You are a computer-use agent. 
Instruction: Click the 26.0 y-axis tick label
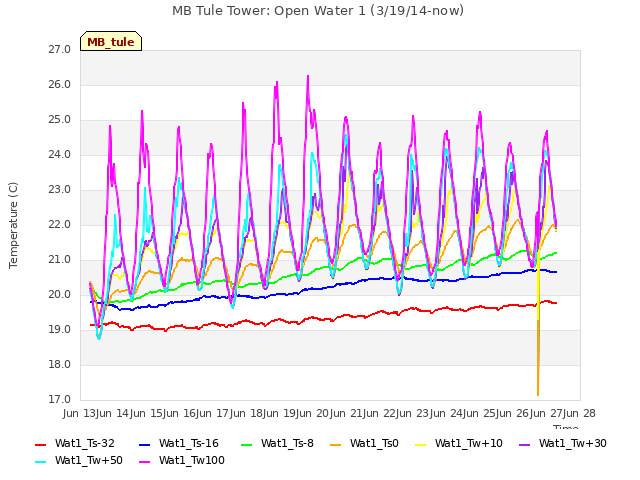coord(60,85)
